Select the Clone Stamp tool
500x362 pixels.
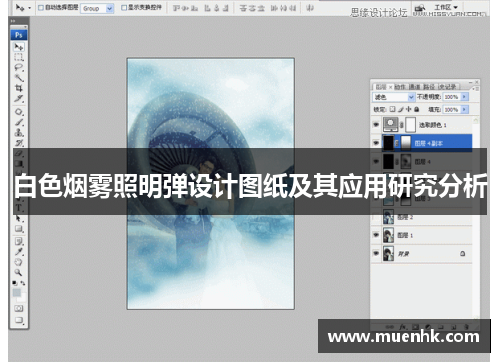[x=19, y=133]
